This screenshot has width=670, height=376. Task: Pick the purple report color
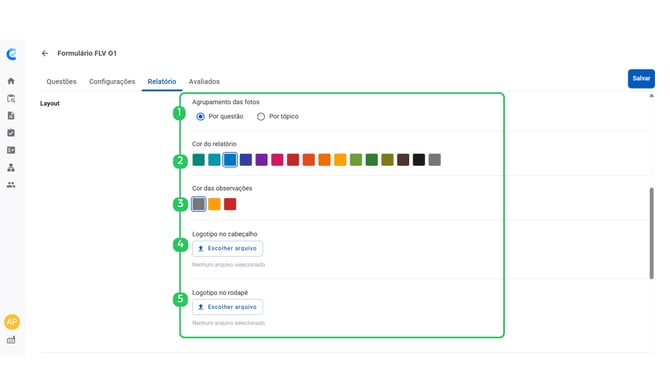[262, 160]
